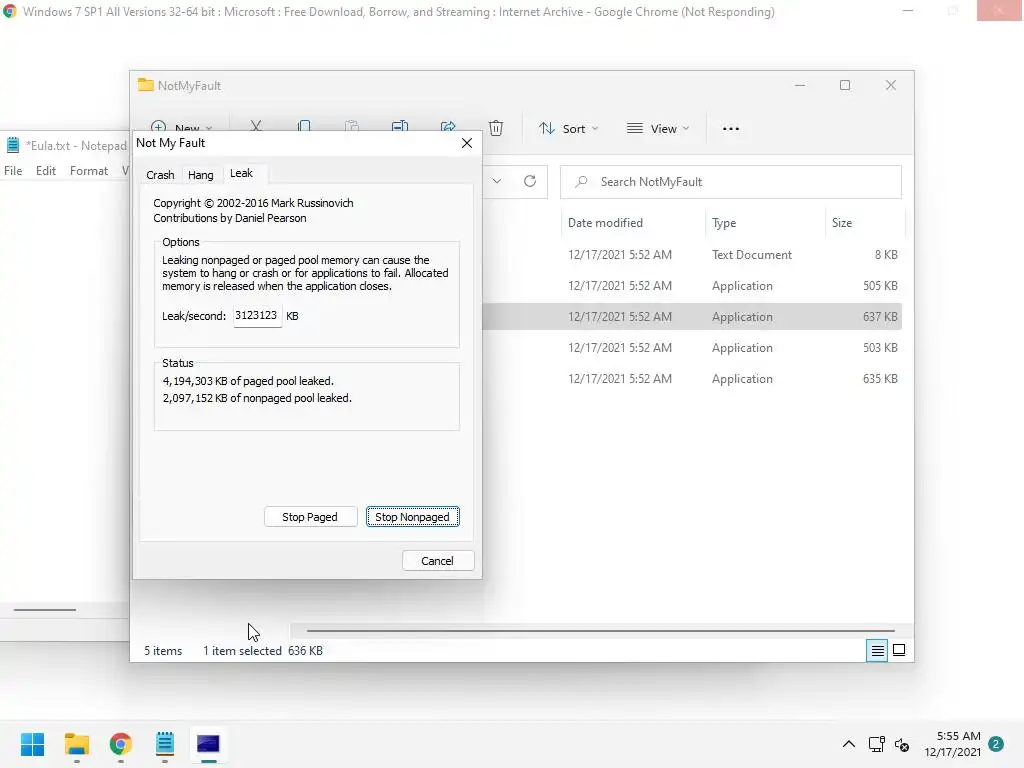
Task: Cancel the Not My Fault dialog
Action: 438,560
